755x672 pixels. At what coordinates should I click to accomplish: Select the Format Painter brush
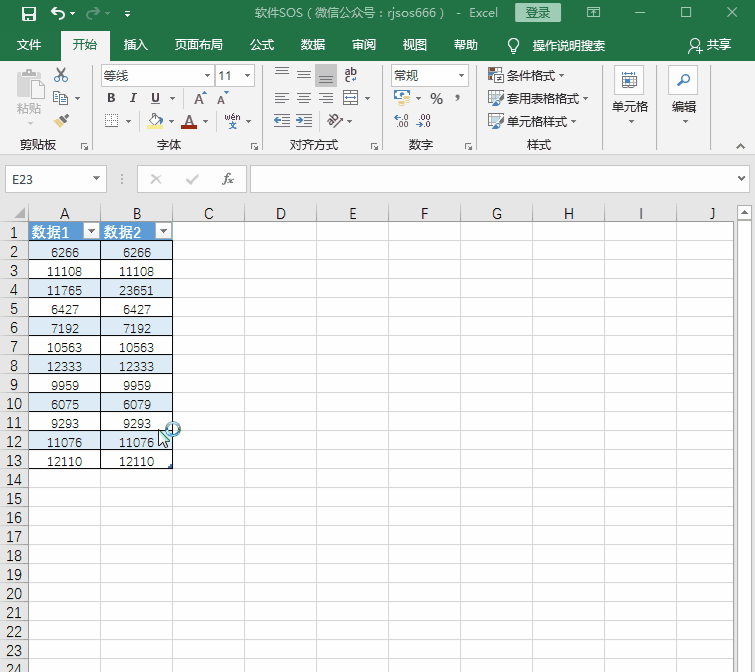[61, 120]
